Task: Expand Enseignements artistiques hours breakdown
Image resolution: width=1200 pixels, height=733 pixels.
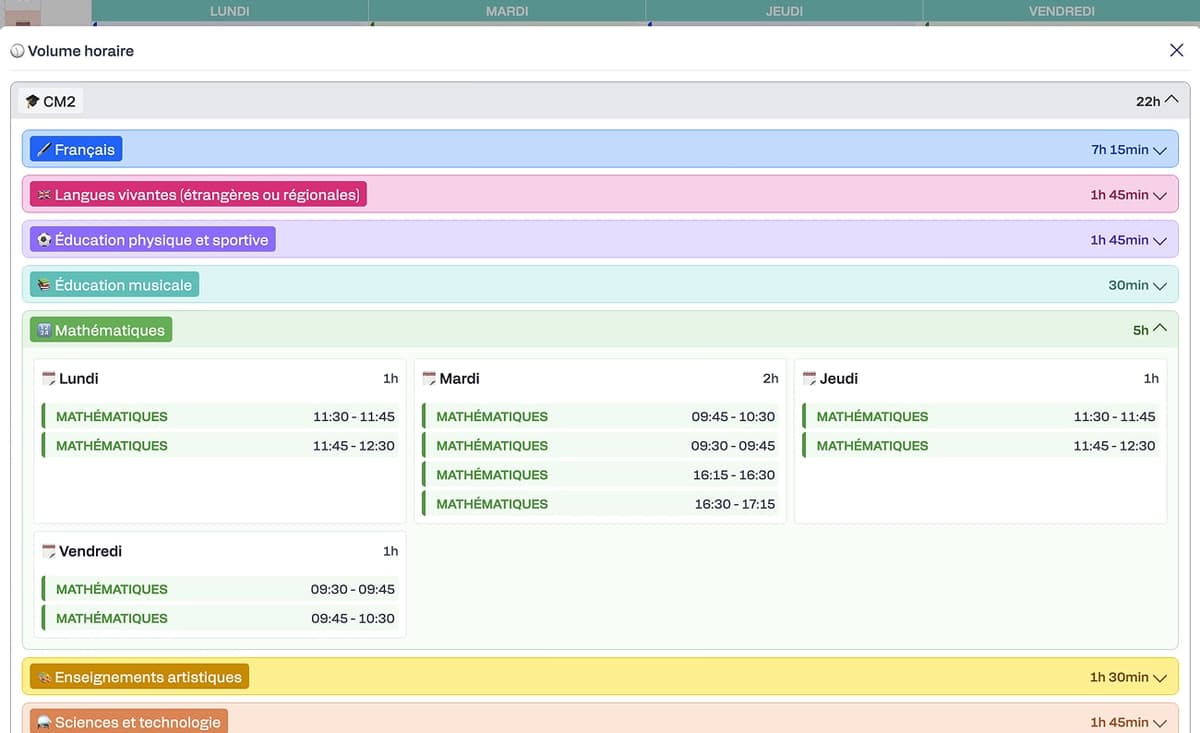Action: click(1160, 677)
